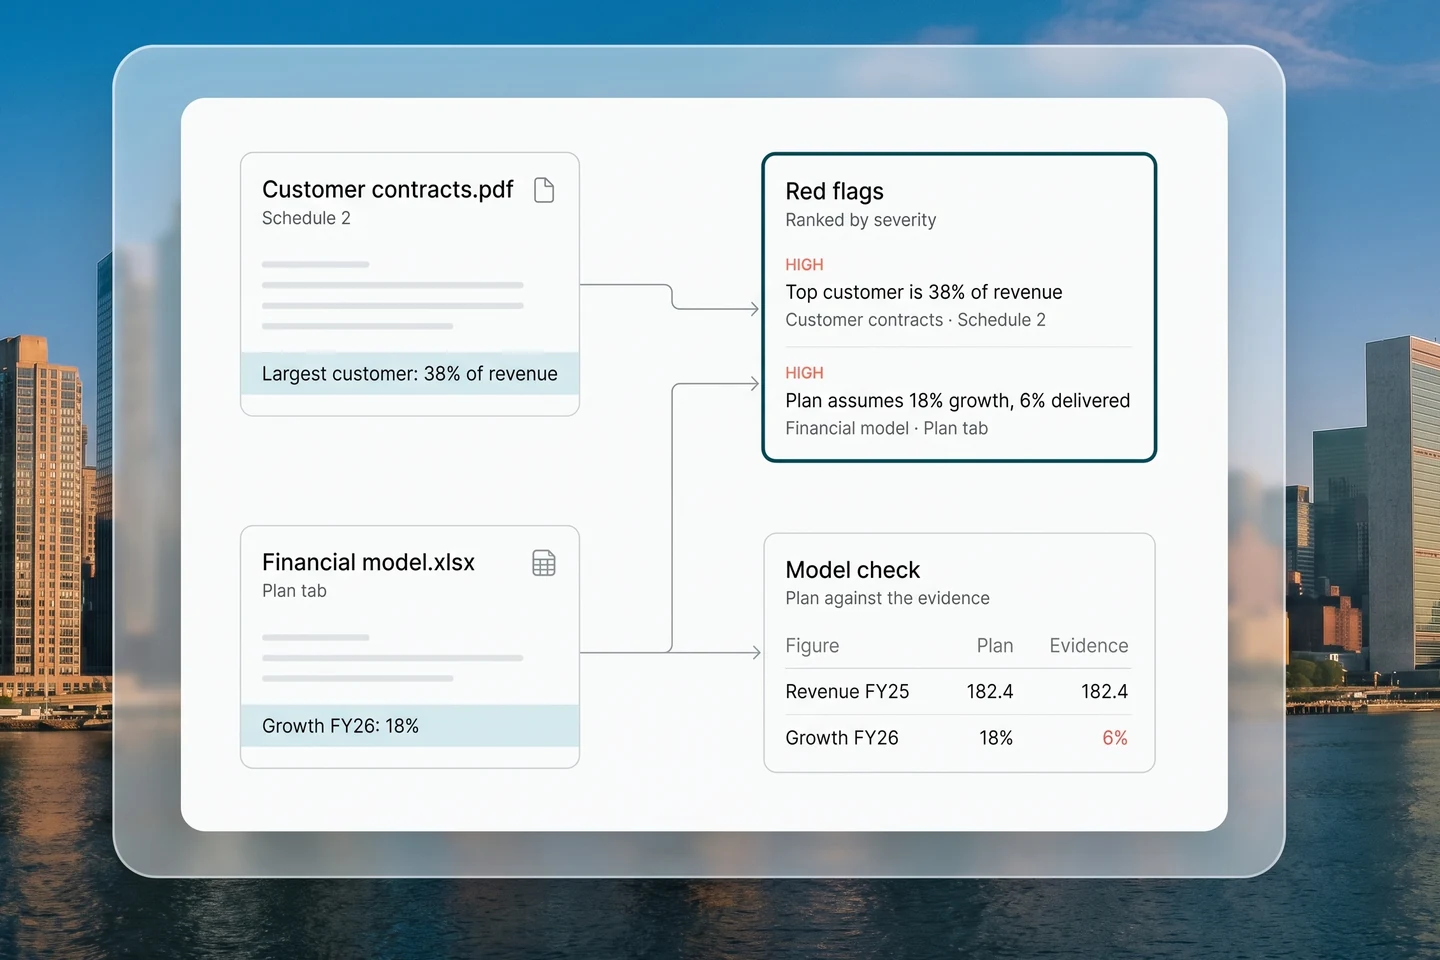Open the Financial model.xlsx title
The width and height of the screenshot is (1440, 960).
tap(368, 562)
